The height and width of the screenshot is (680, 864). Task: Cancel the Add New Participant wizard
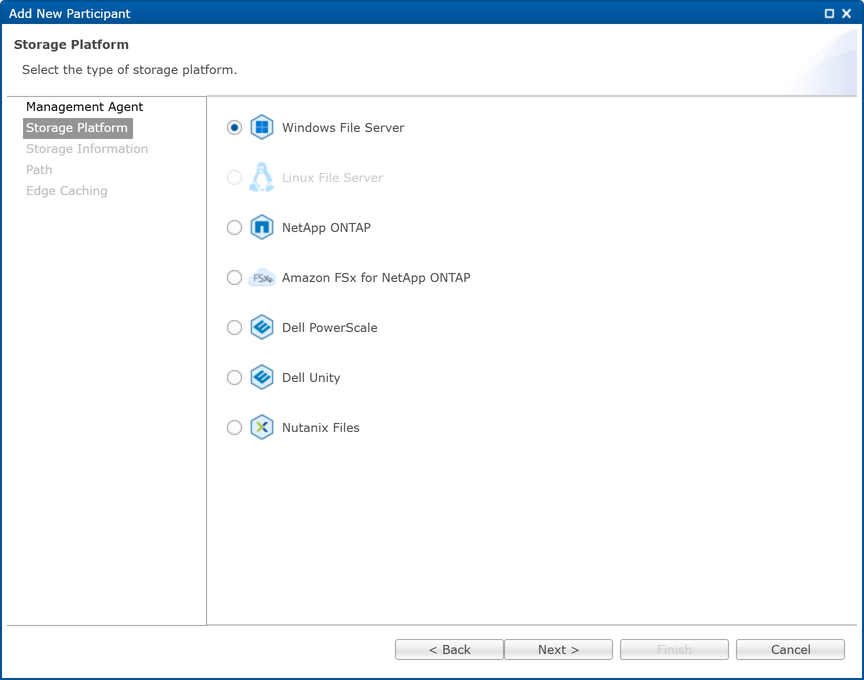[x=790, y=650]
